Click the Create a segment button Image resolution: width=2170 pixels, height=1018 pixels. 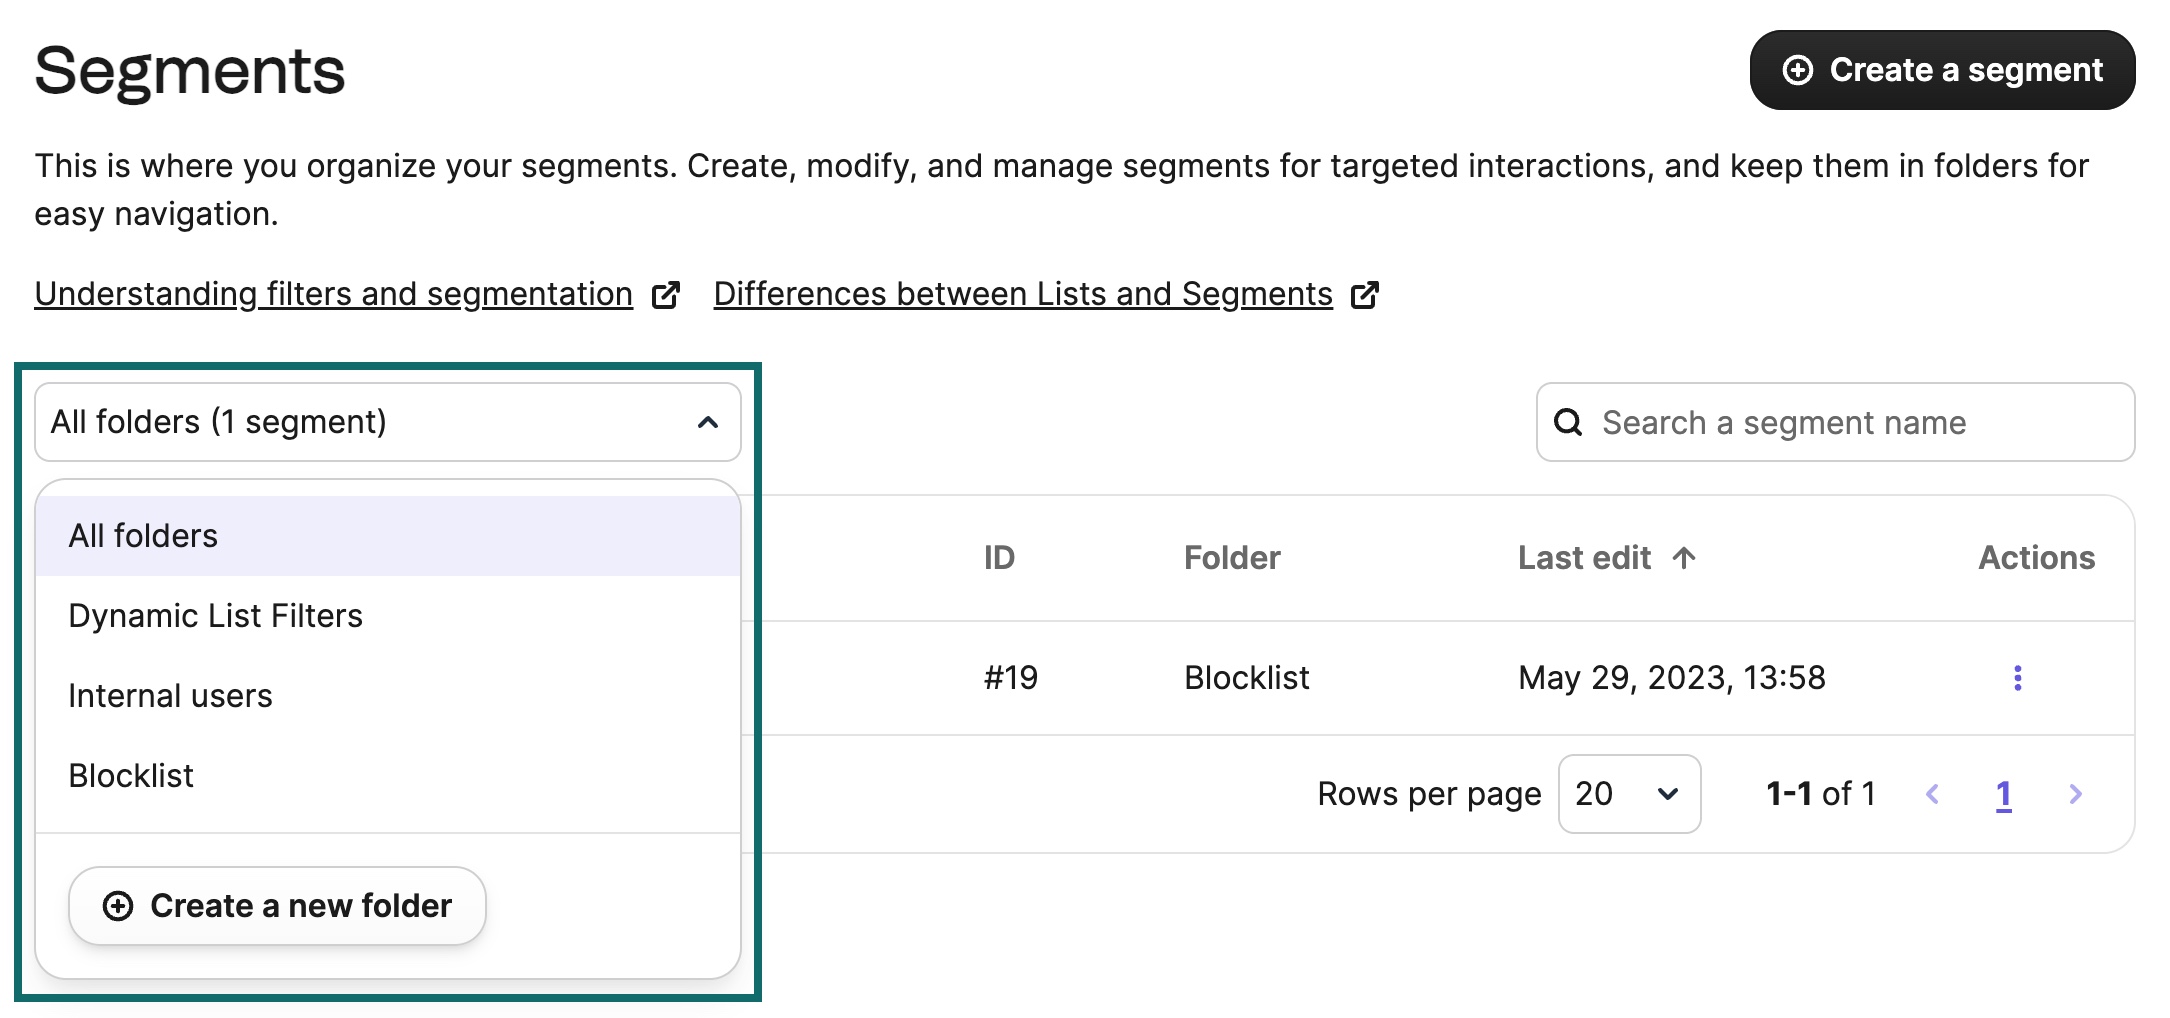click(x=1942, y=70)
